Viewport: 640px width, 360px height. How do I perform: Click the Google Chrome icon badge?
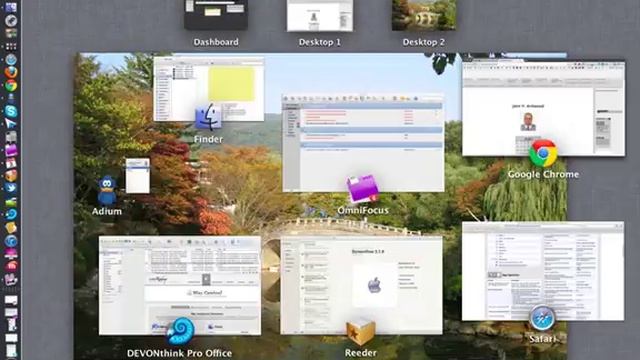(543, 153)
